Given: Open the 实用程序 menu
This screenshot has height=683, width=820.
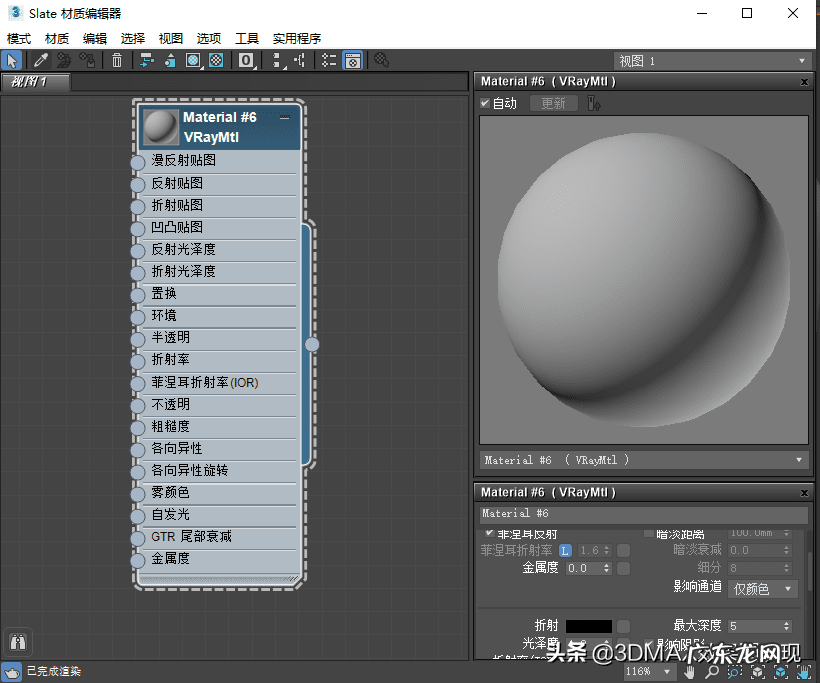Looking at the screenshot, I should (296, 38).
